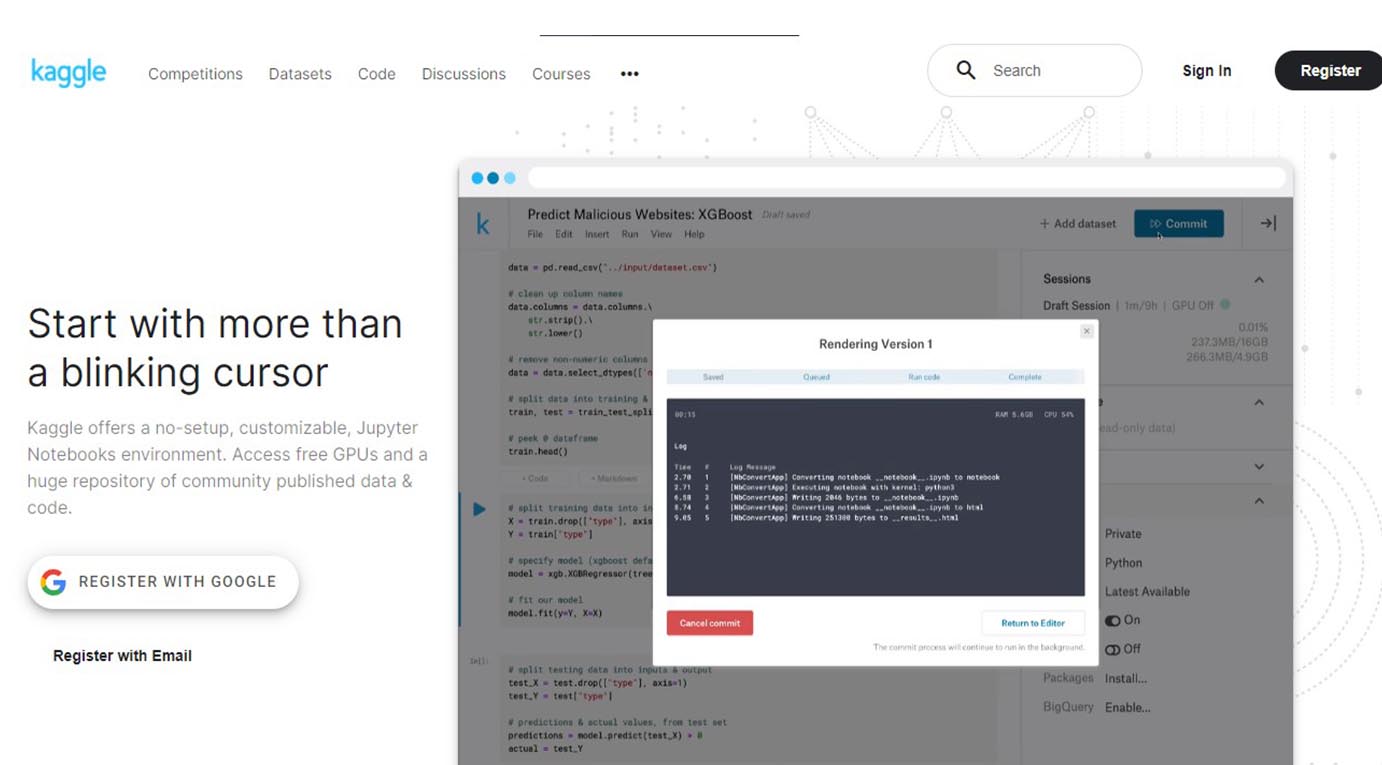Click Install... next to Packages
The image size is (1382, 765).
1126,679
